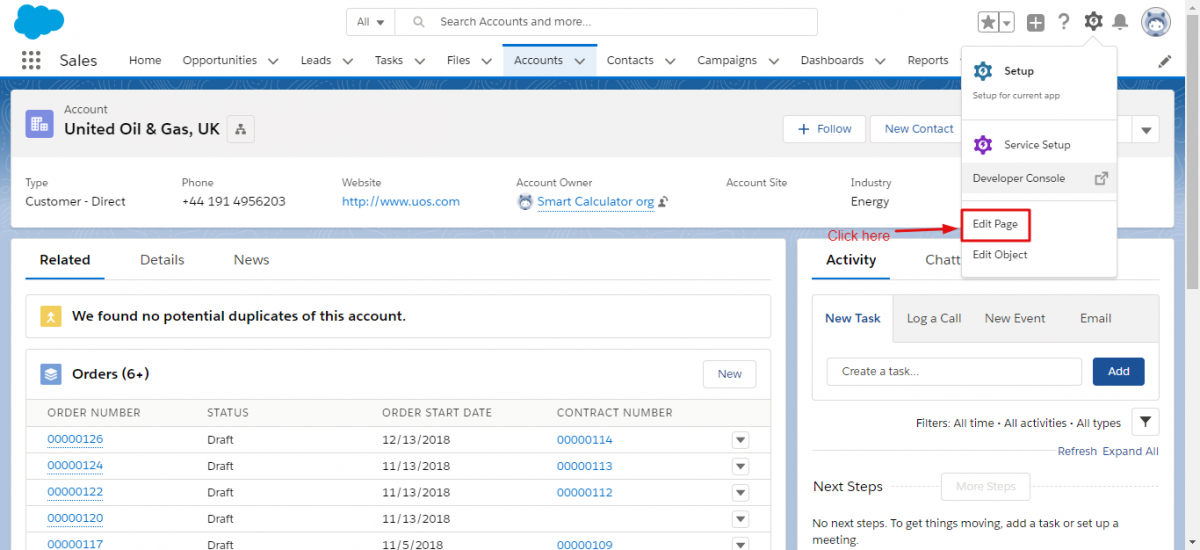Screen dimensions: 1200x550
Task: Open the Dashboards navigation tab
Action: [x=832, y=60]
